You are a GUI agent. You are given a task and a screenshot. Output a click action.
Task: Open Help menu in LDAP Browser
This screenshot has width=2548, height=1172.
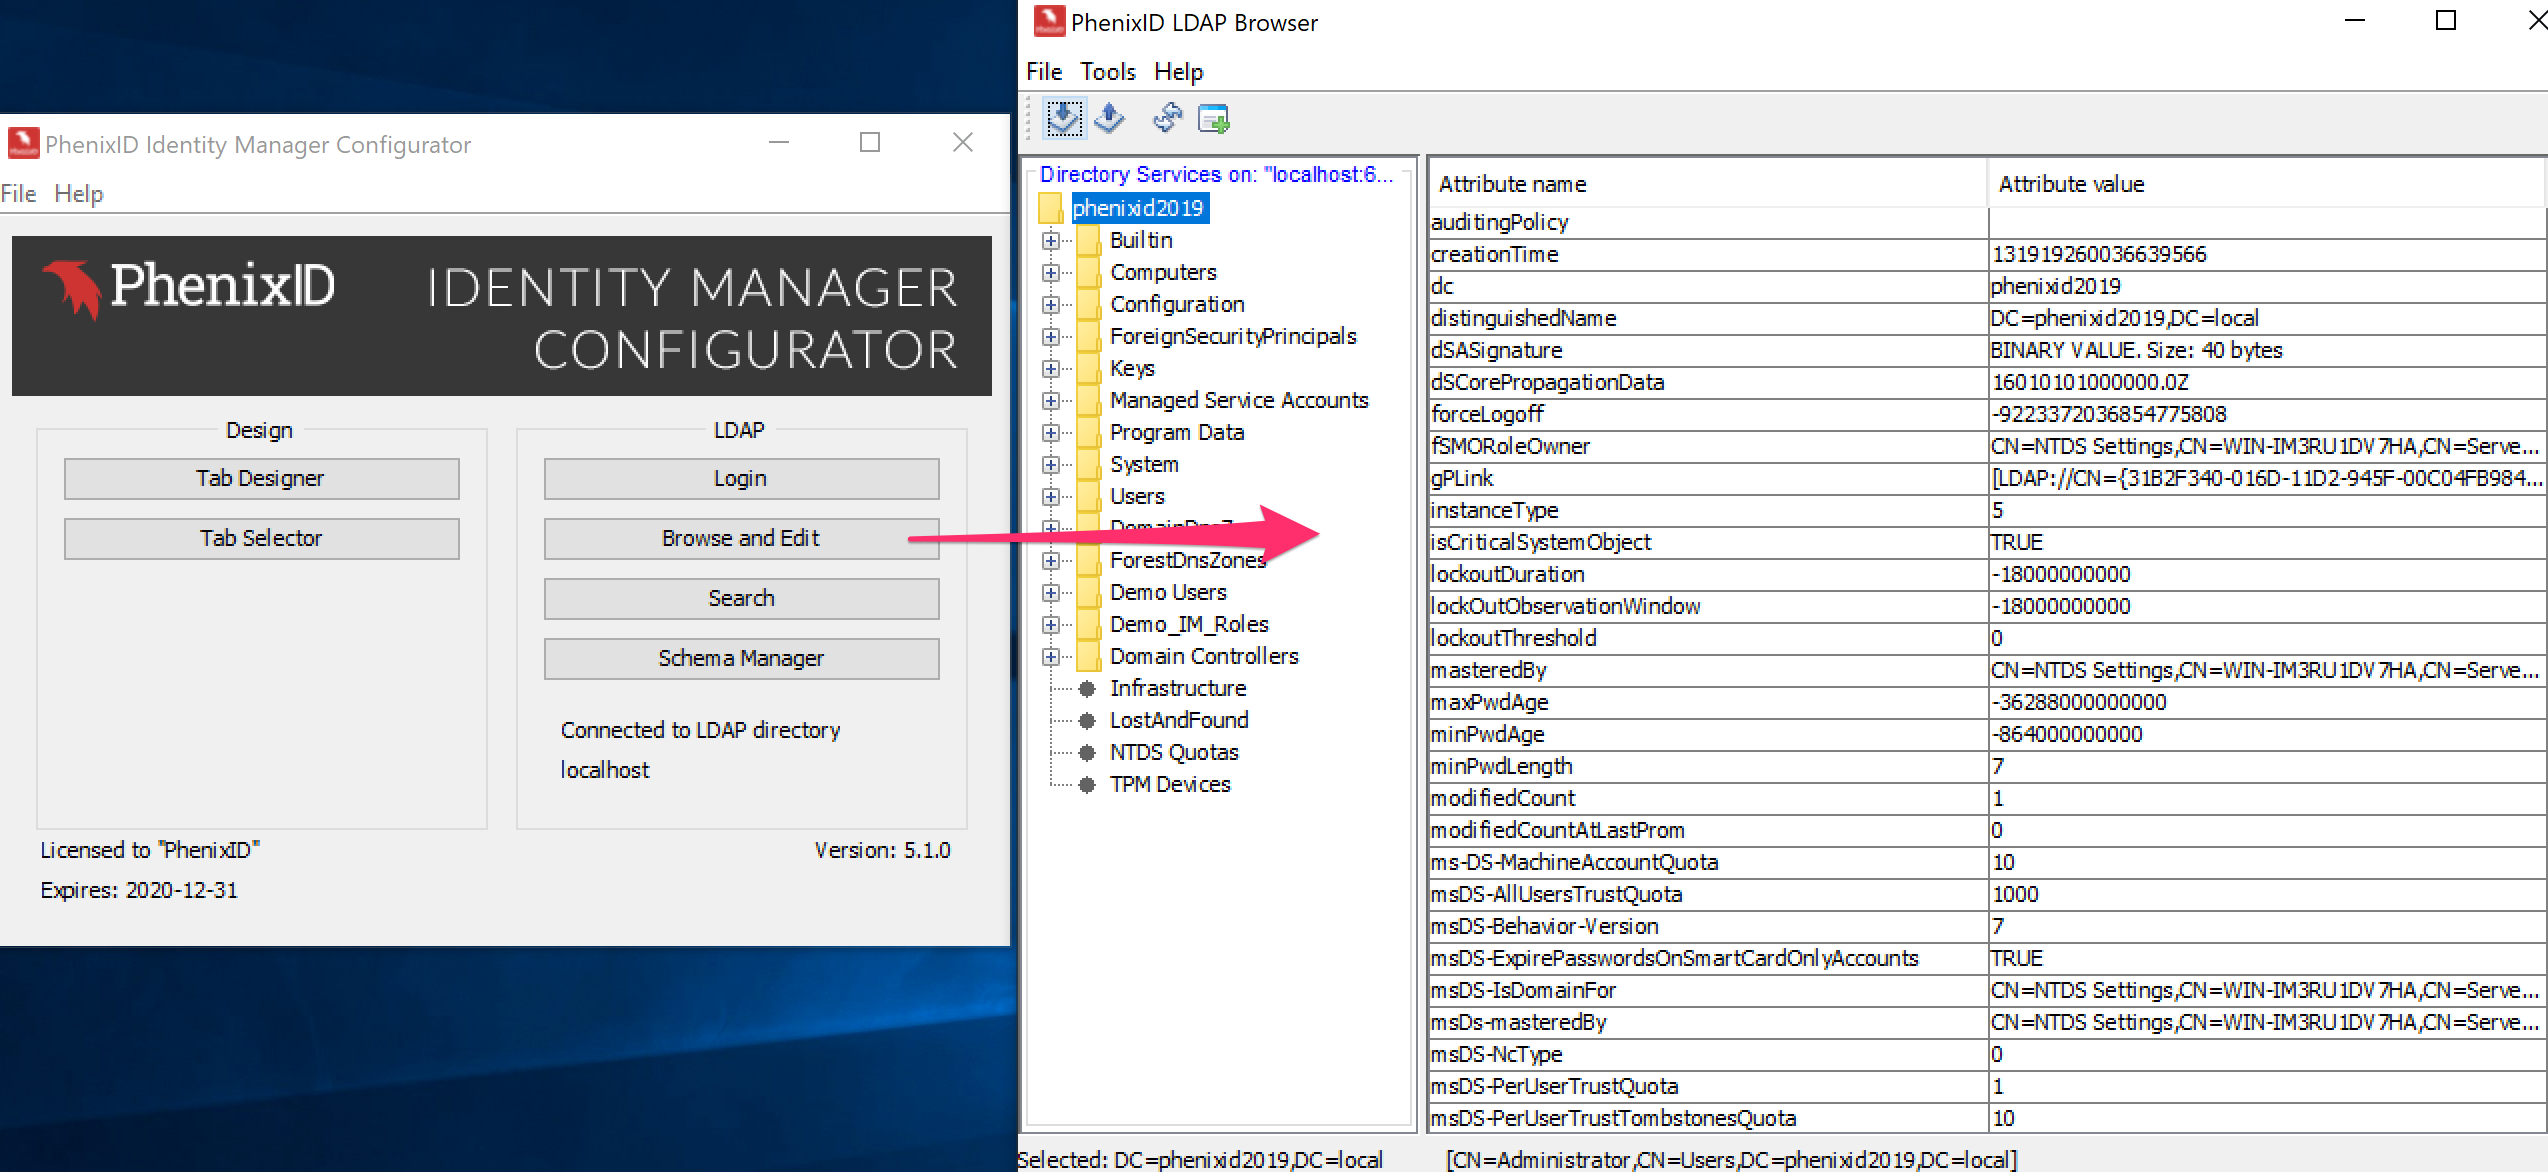1178,72
